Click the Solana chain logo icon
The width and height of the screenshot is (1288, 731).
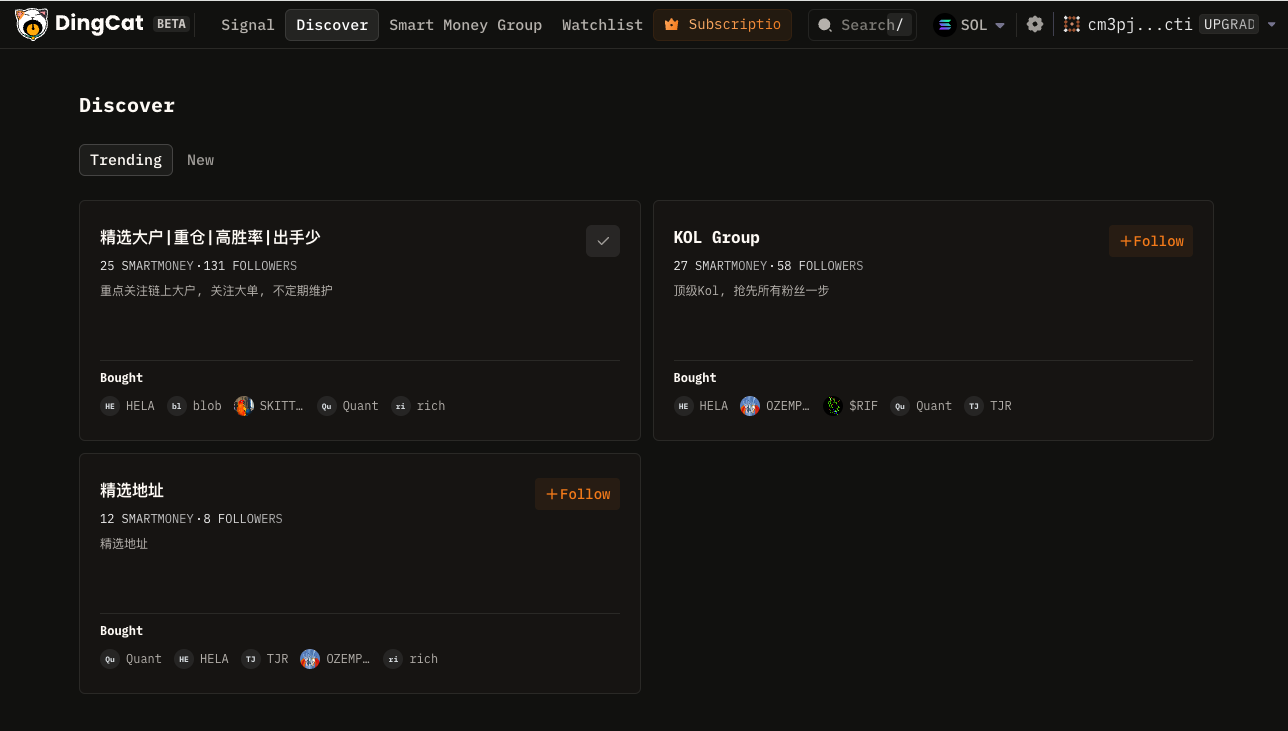[x=945, y=25]
